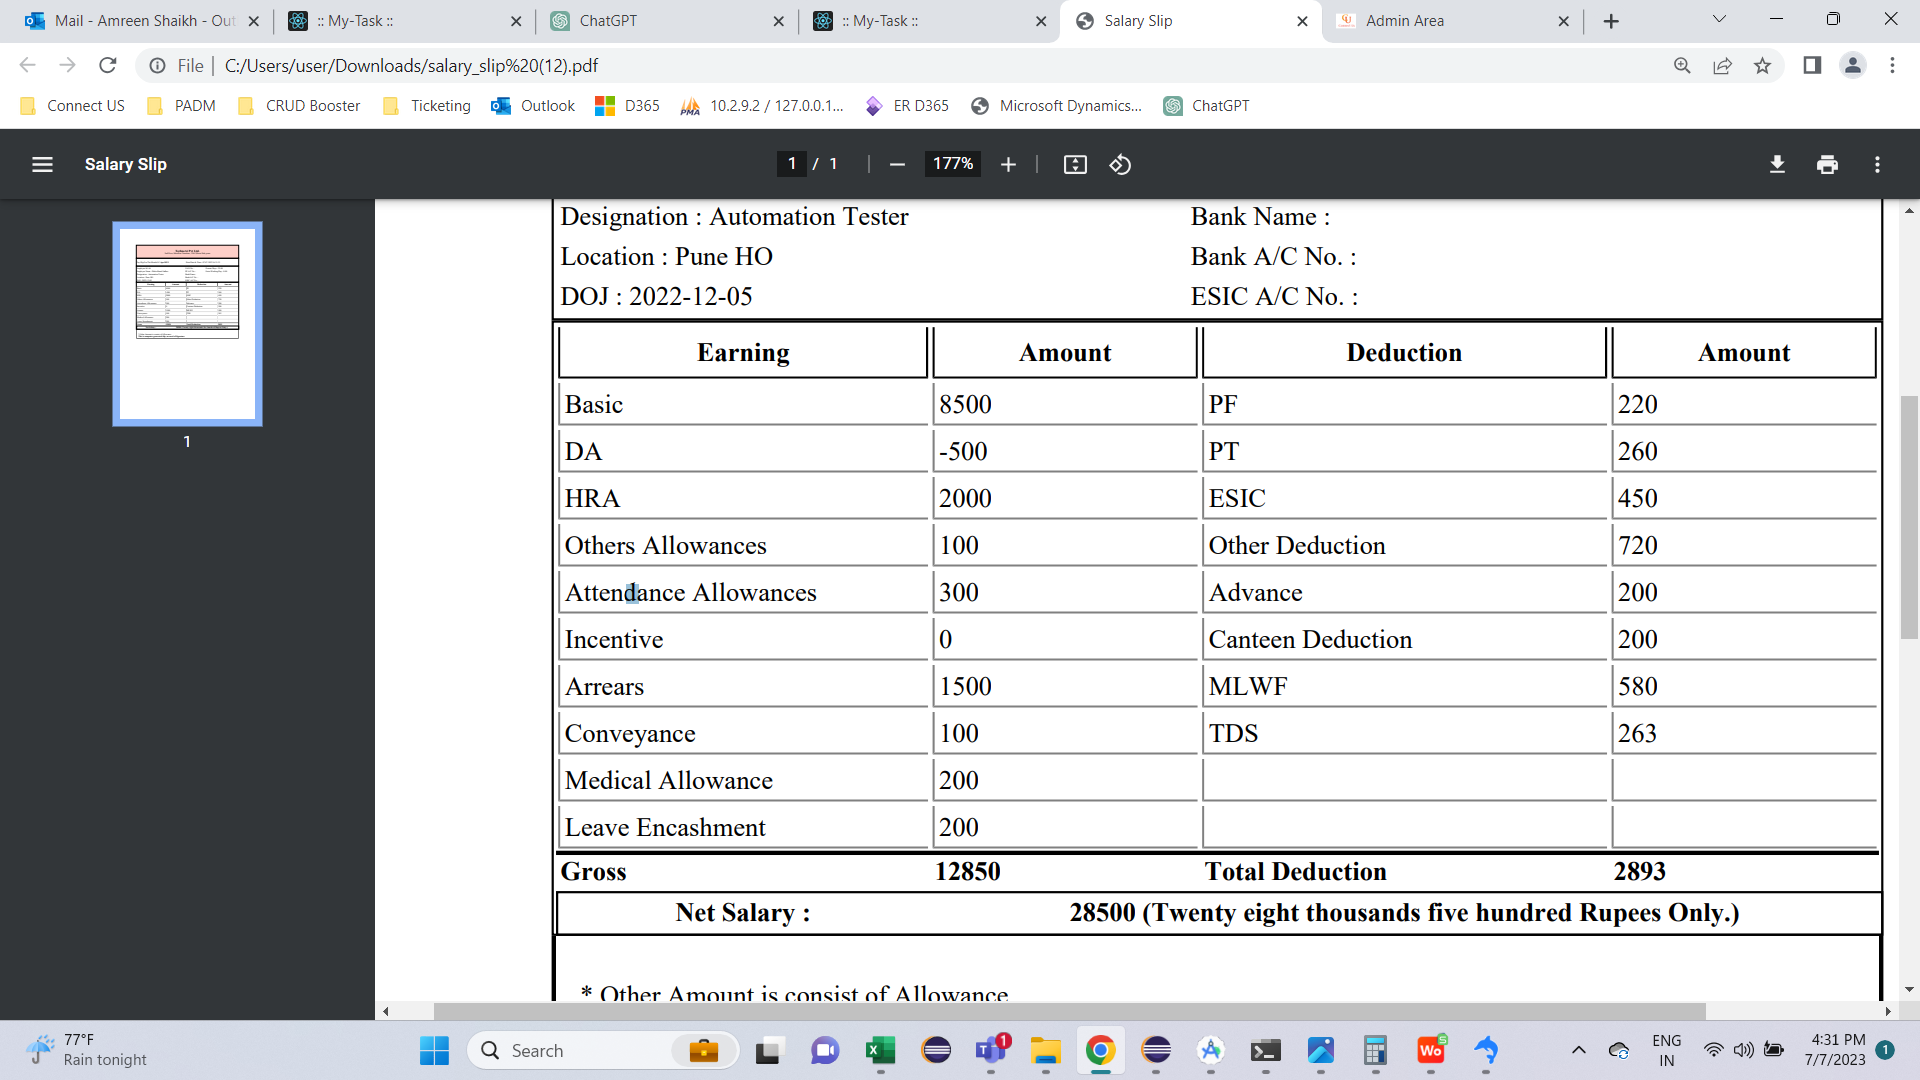Click the fit to page icon
Screen dimensions: 1920x1080
coord(1075,164)
